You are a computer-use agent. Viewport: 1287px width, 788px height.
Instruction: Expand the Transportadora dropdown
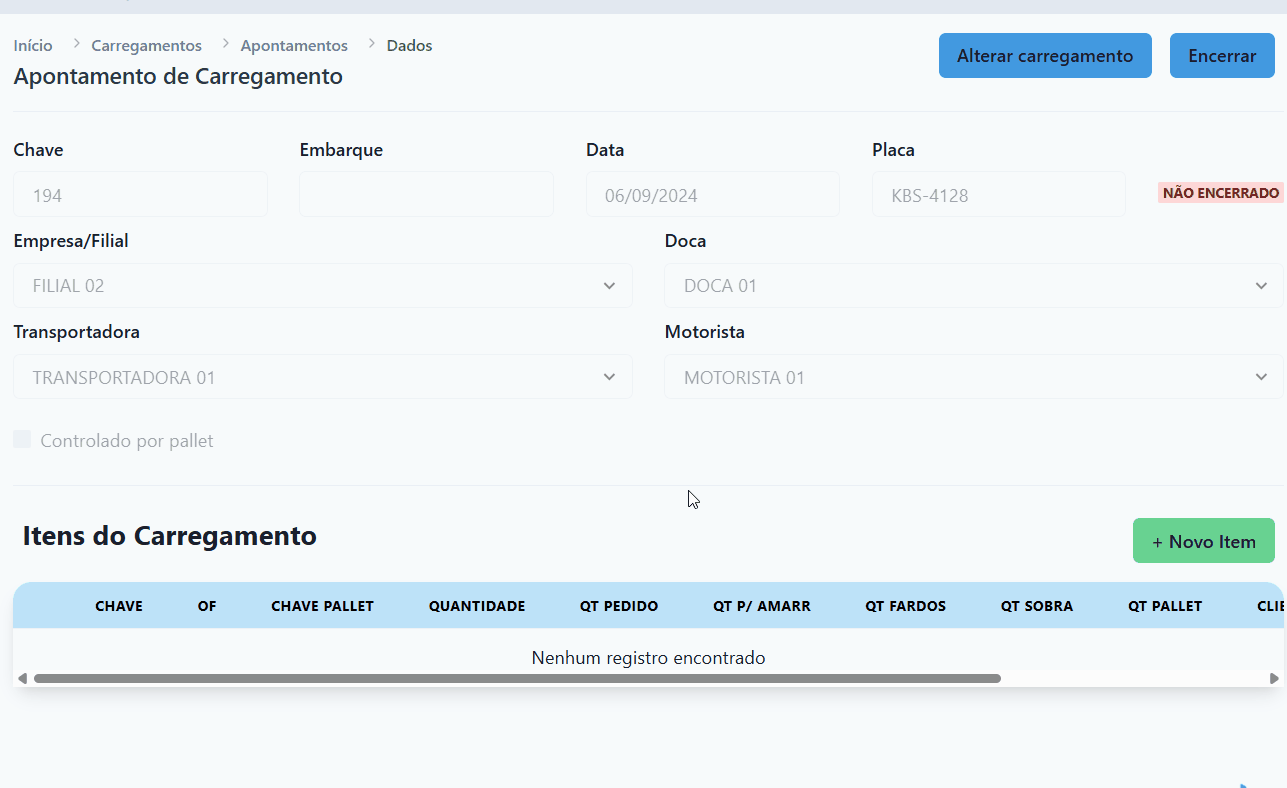[322, 377]
